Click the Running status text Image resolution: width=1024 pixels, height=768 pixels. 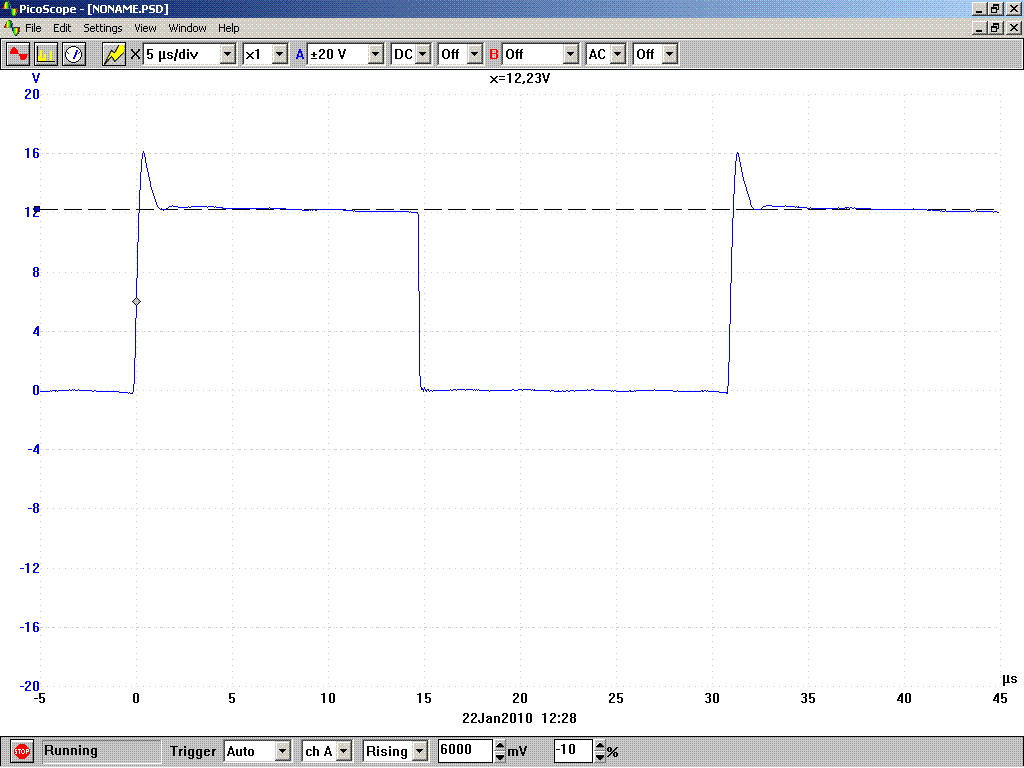click(x=71, y=750)
